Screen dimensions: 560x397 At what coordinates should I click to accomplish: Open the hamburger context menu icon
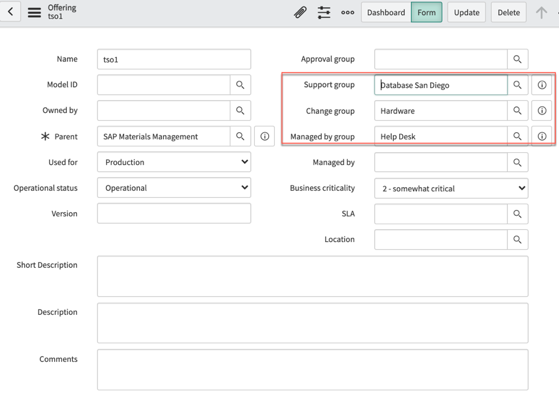click(34, 12)
